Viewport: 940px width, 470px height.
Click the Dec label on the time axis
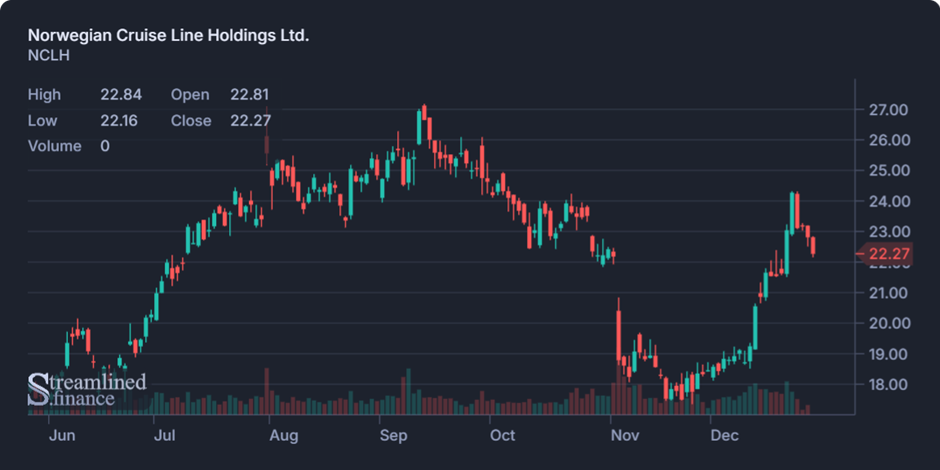725,435
